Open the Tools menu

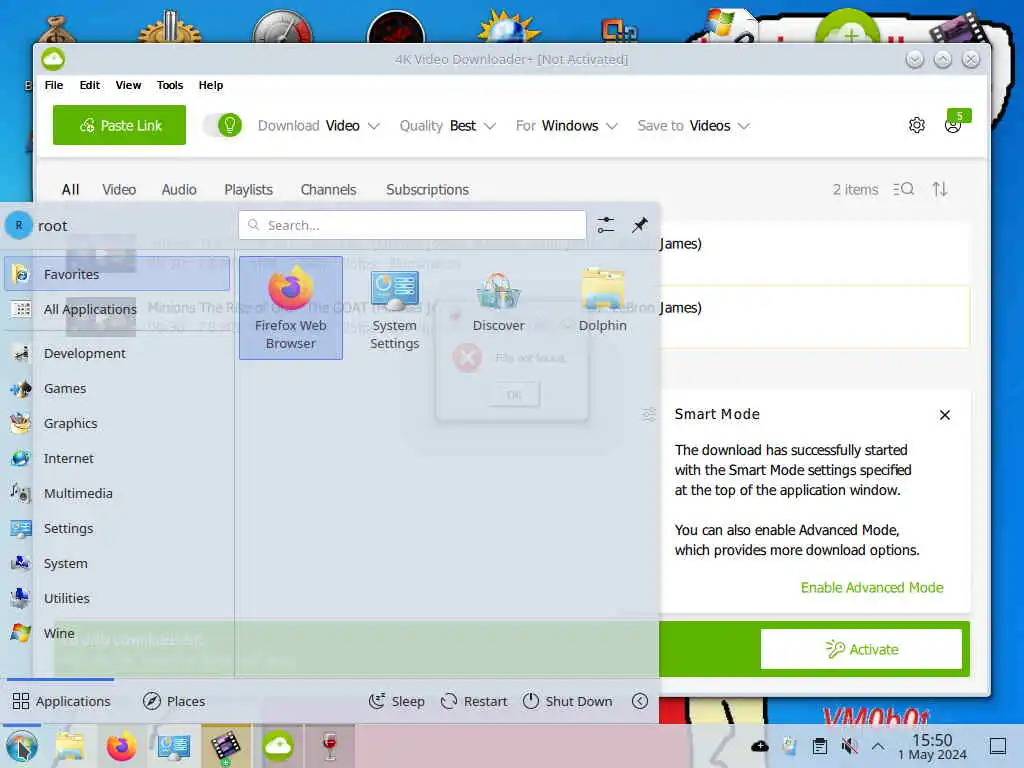pyautogui.click(x=170, y=85)
